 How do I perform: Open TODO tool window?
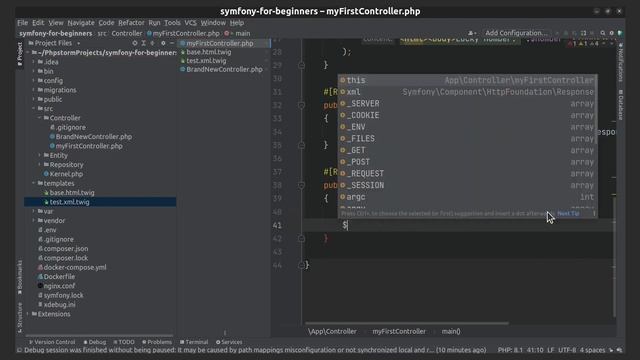[x=124, y=342]
